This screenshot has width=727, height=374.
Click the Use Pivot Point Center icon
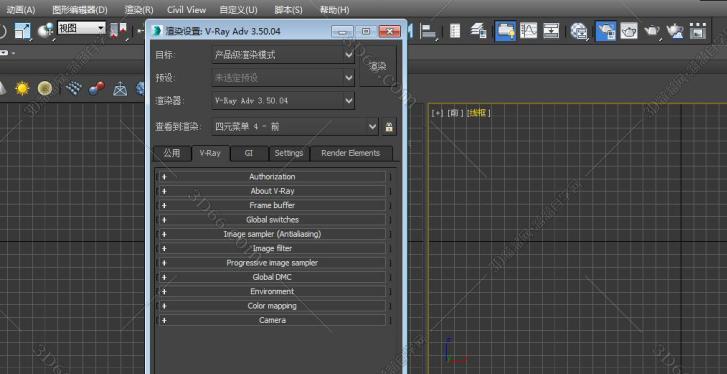click(x=118, y=31)
